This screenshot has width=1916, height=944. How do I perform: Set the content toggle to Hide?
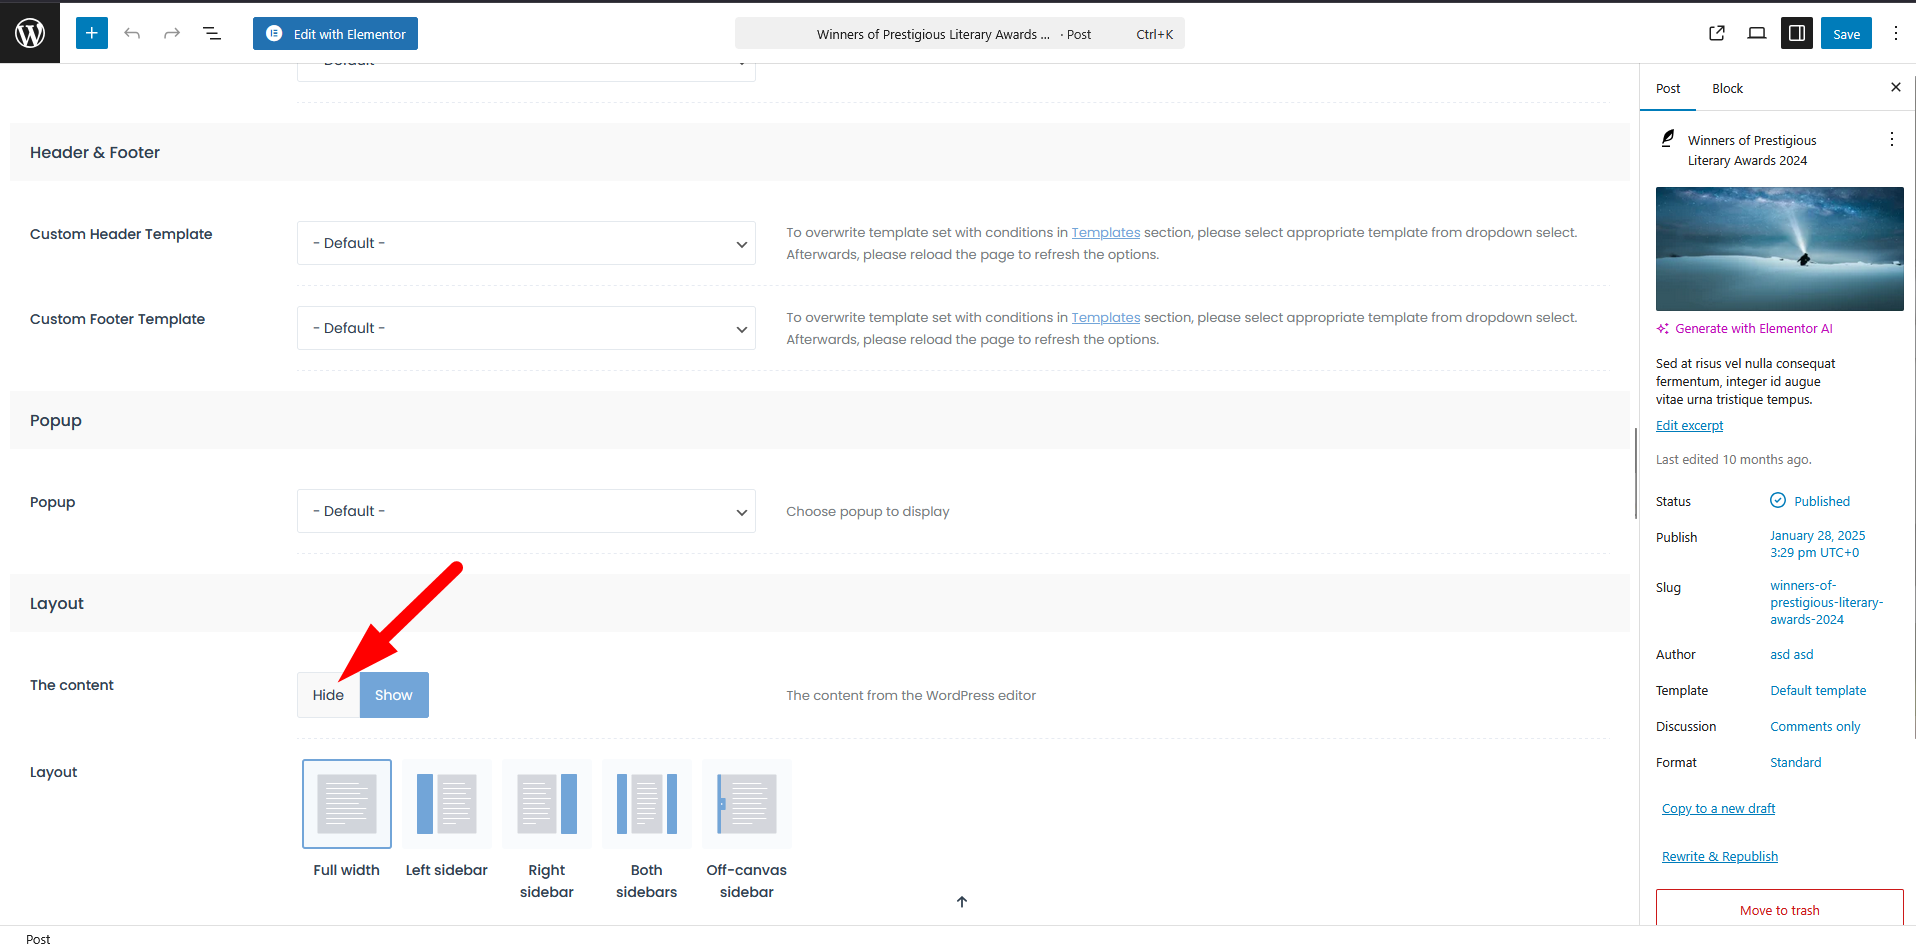[328, 695]
